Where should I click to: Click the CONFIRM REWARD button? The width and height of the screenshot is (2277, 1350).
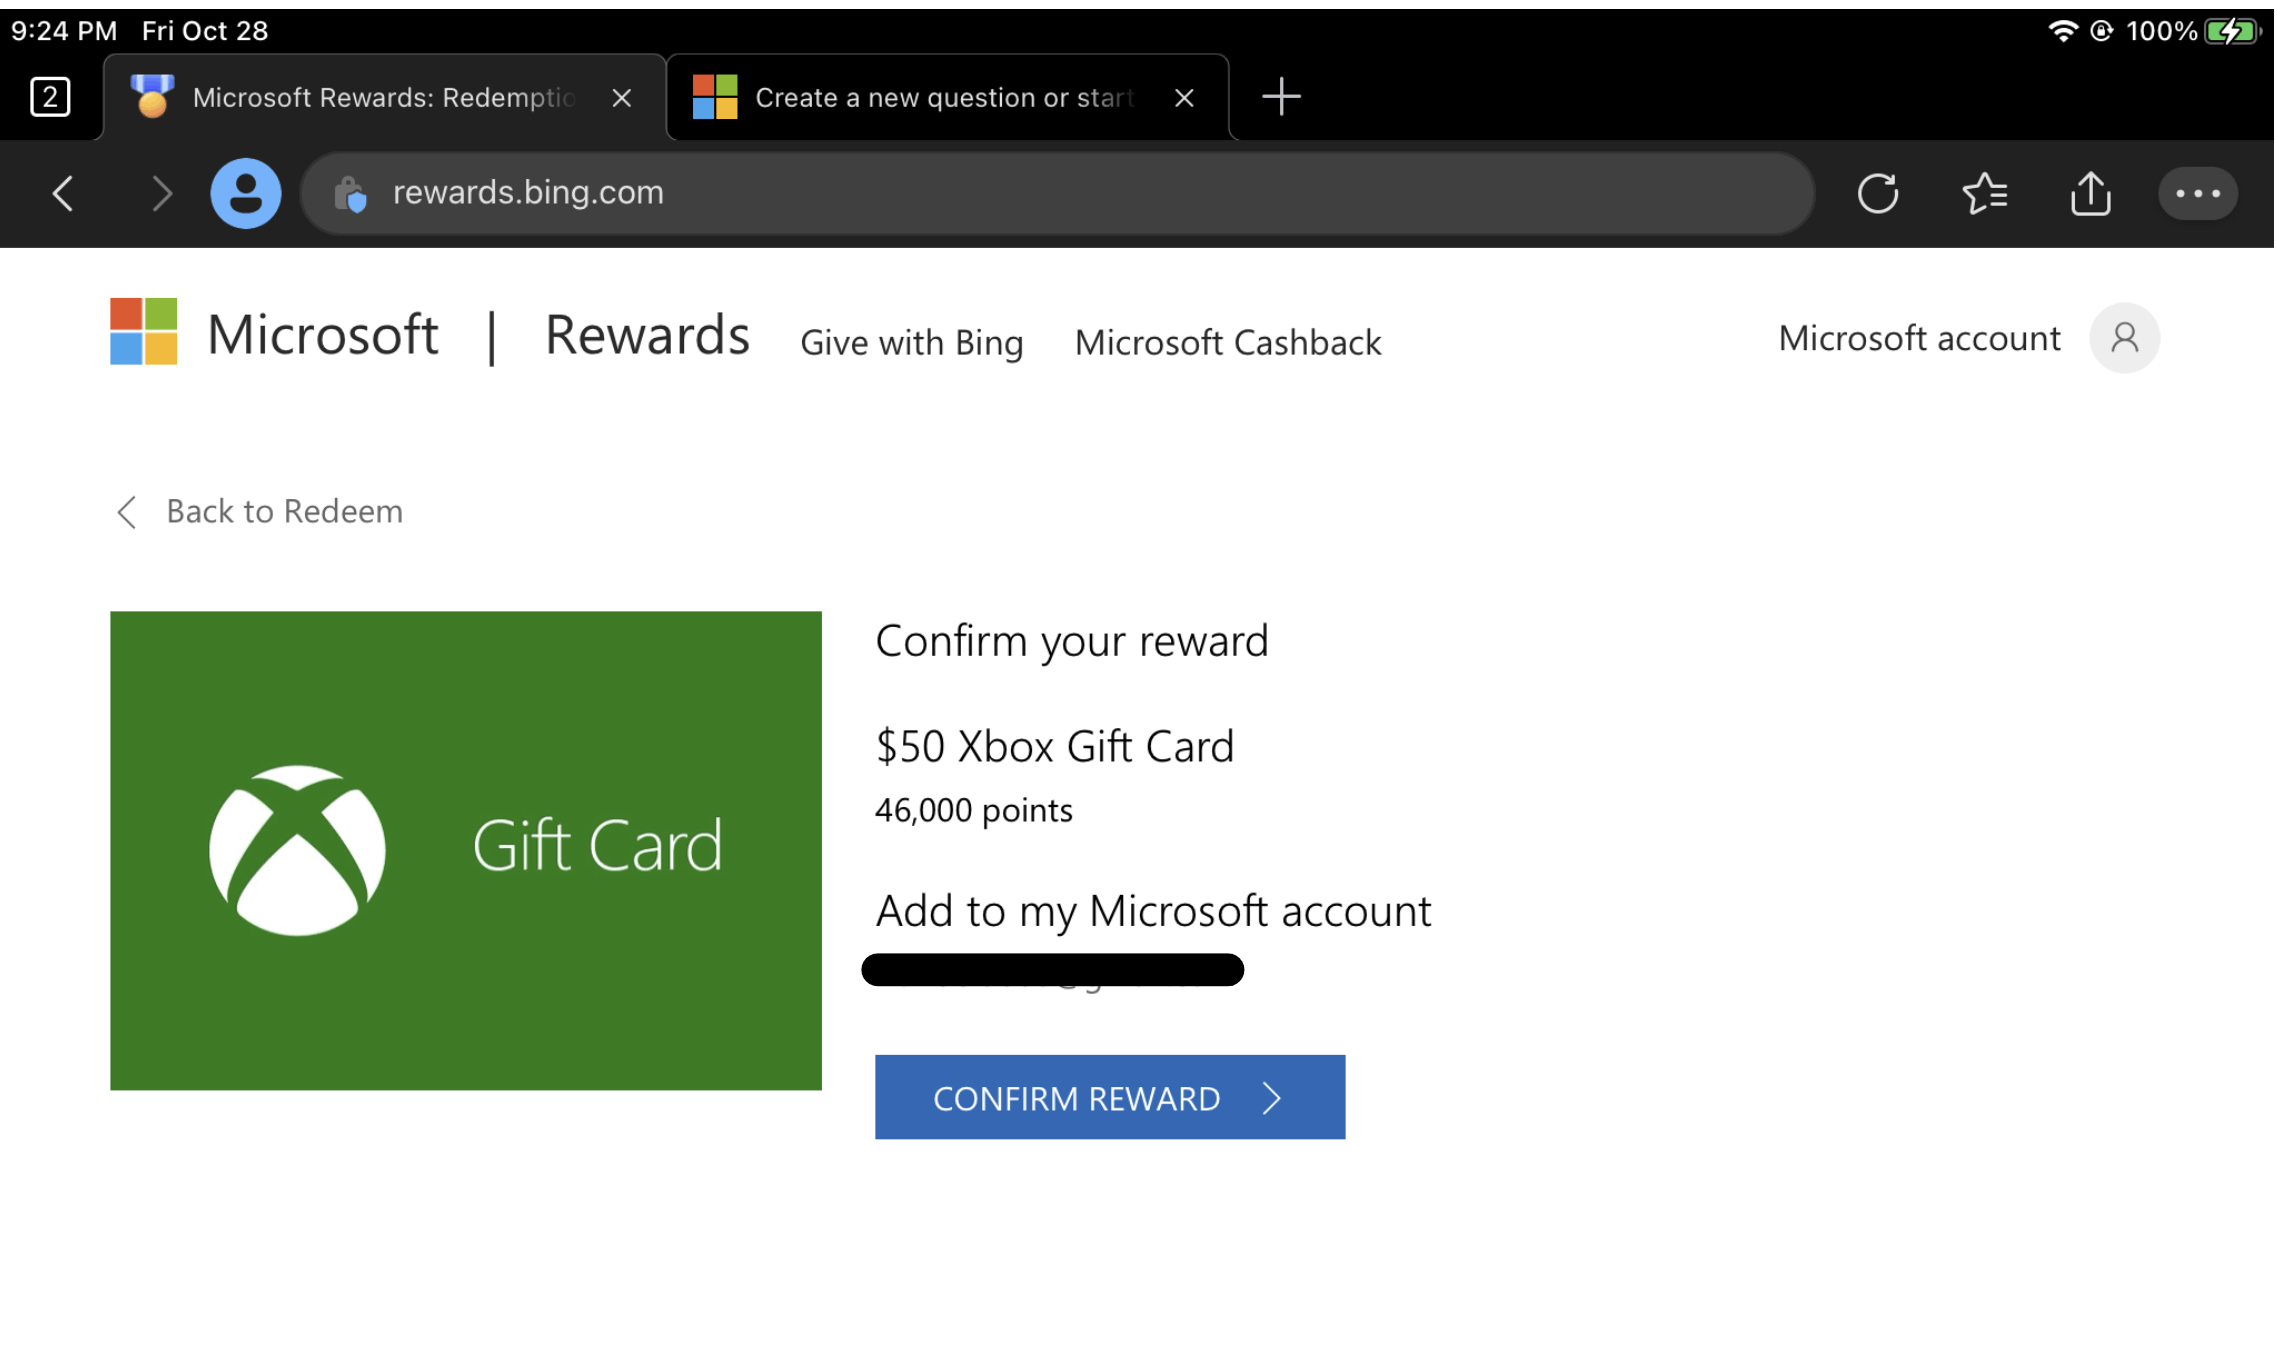[1110, 1096]
